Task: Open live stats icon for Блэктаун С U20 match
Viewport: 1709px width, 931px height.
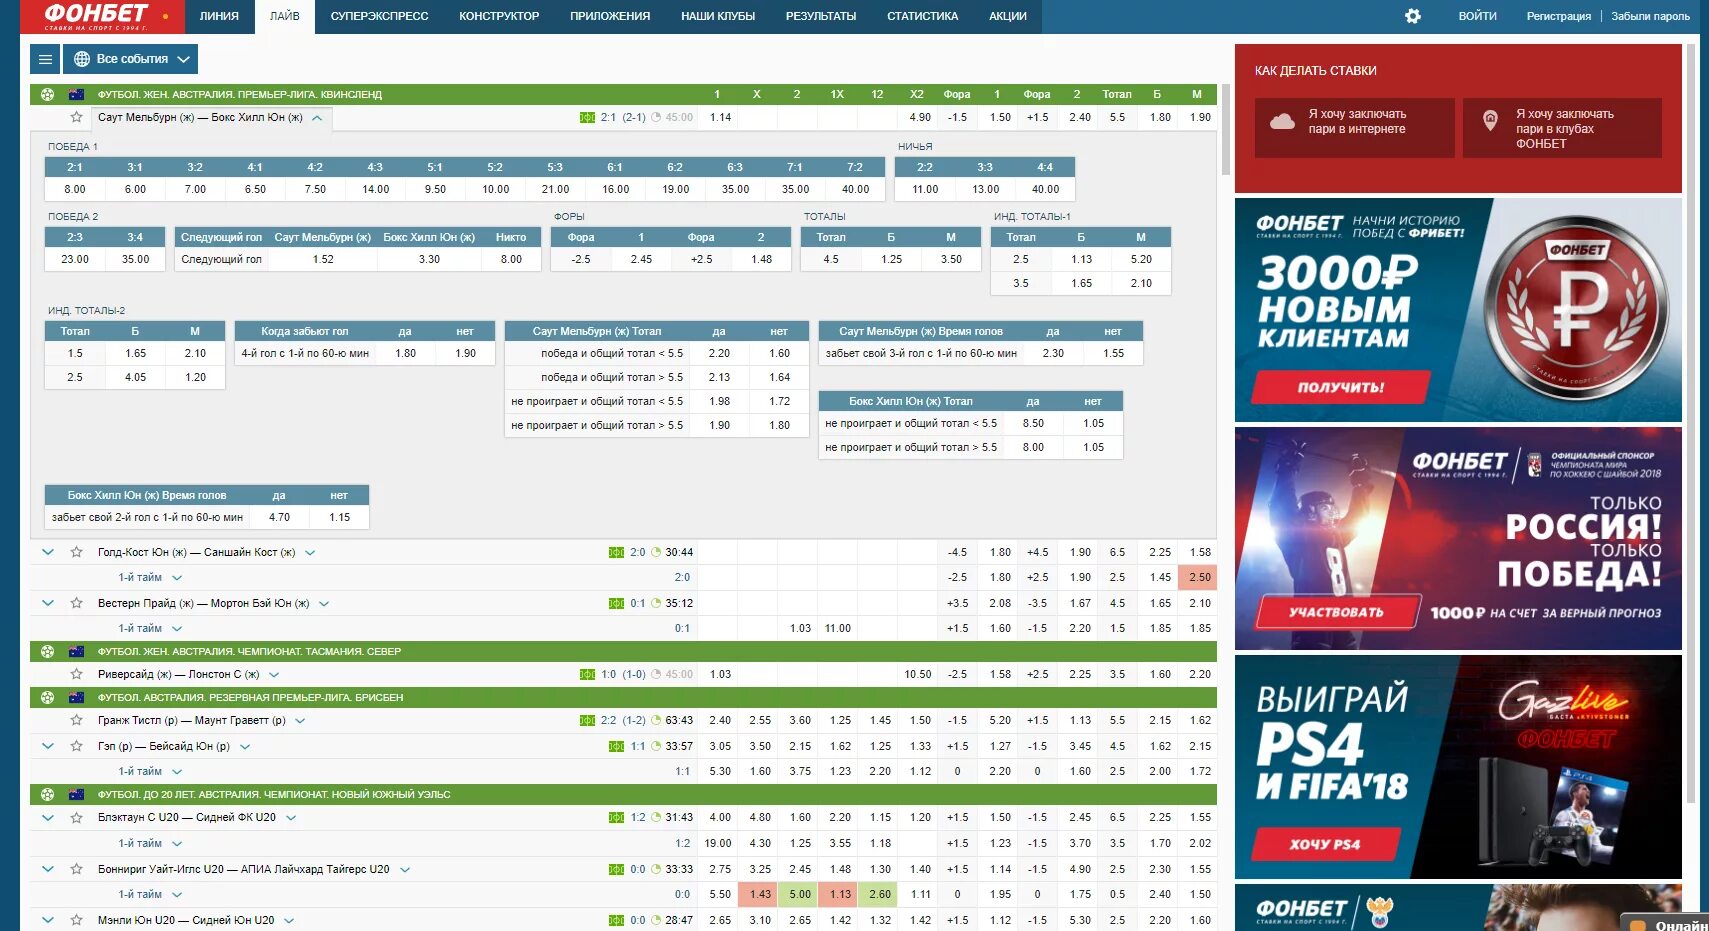Action: click(616, 817)
